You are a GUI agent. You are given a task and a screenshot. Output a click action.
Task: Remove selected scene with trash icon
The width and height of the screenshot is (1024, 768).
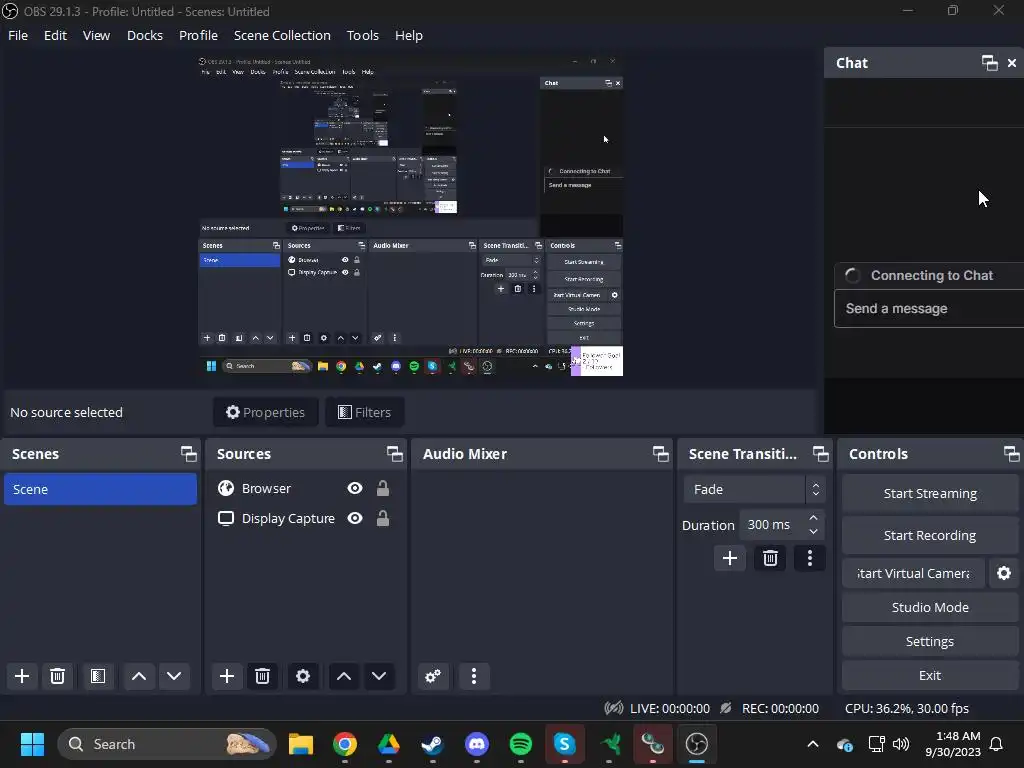pos(57,676)
